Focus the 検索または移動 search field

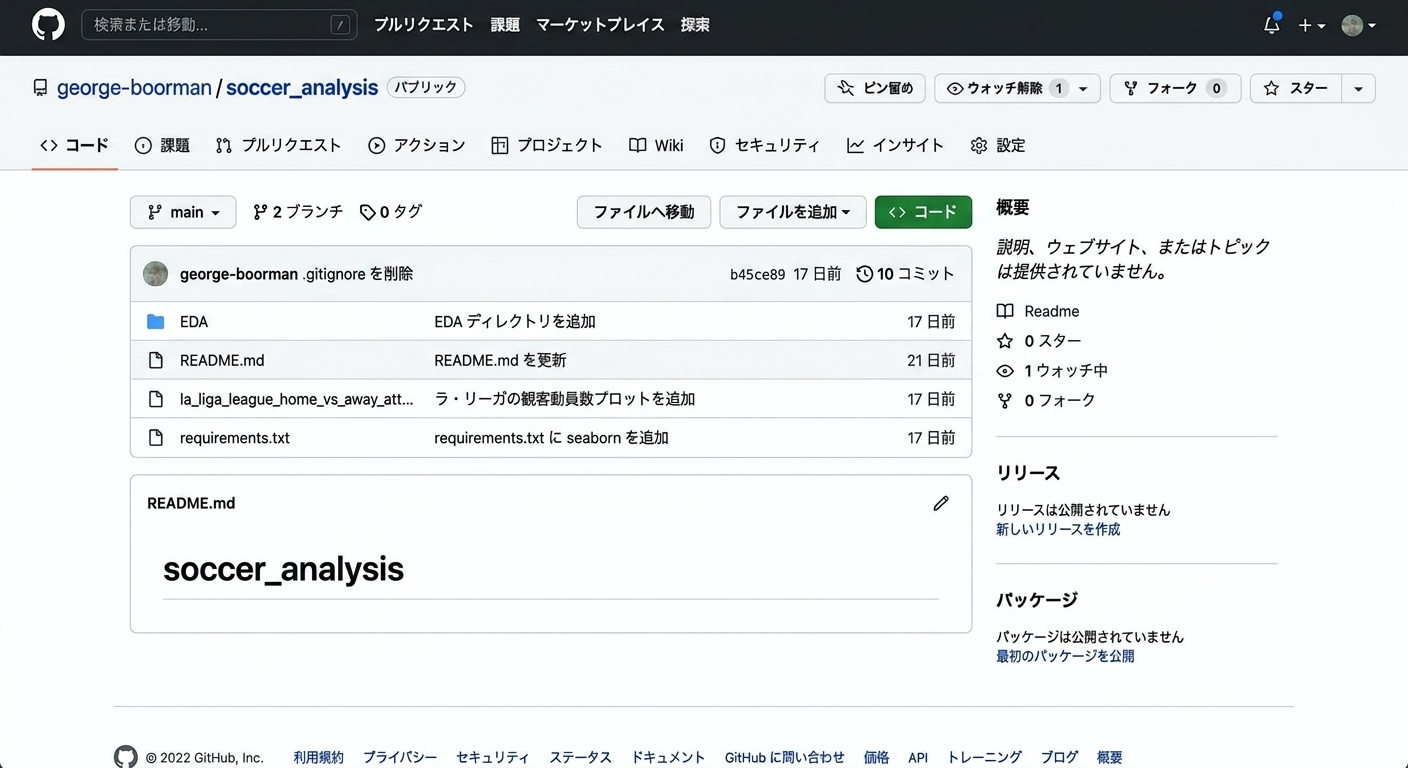point(219,25)
